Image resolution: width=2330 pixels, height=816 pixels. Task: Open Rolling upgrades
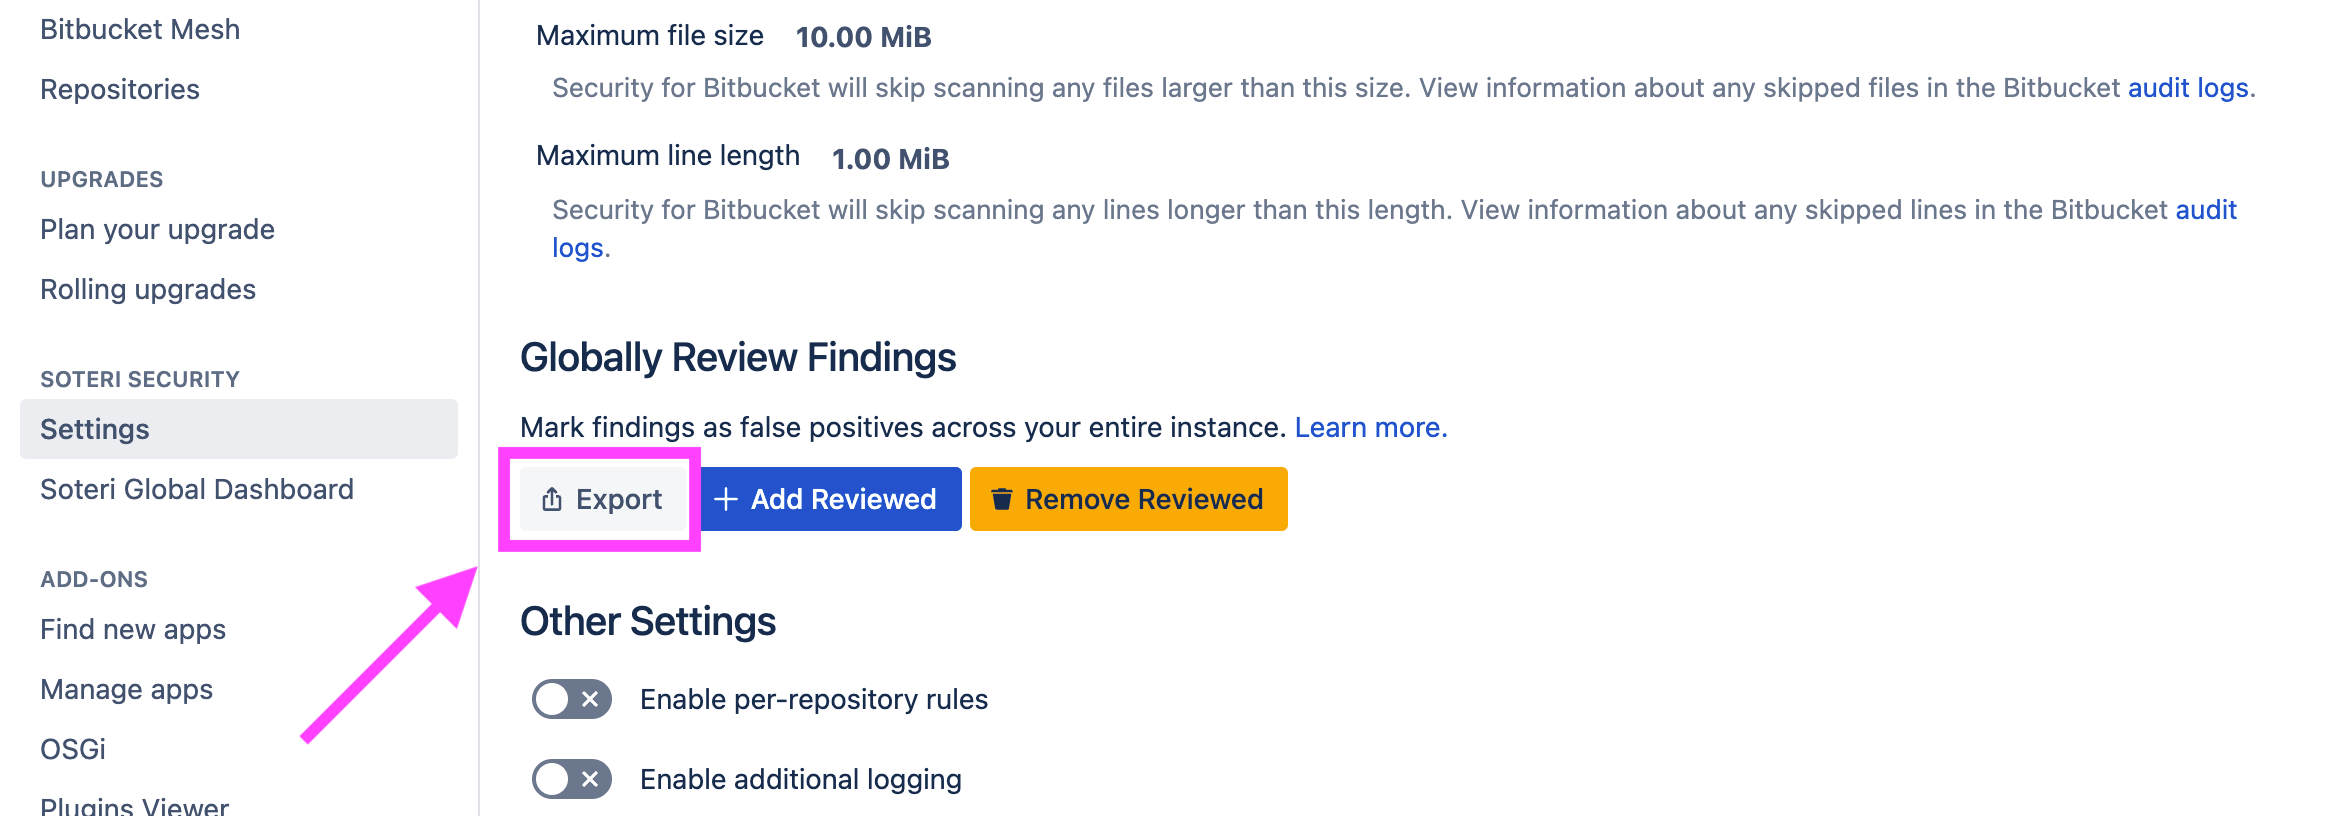[147, 289]
